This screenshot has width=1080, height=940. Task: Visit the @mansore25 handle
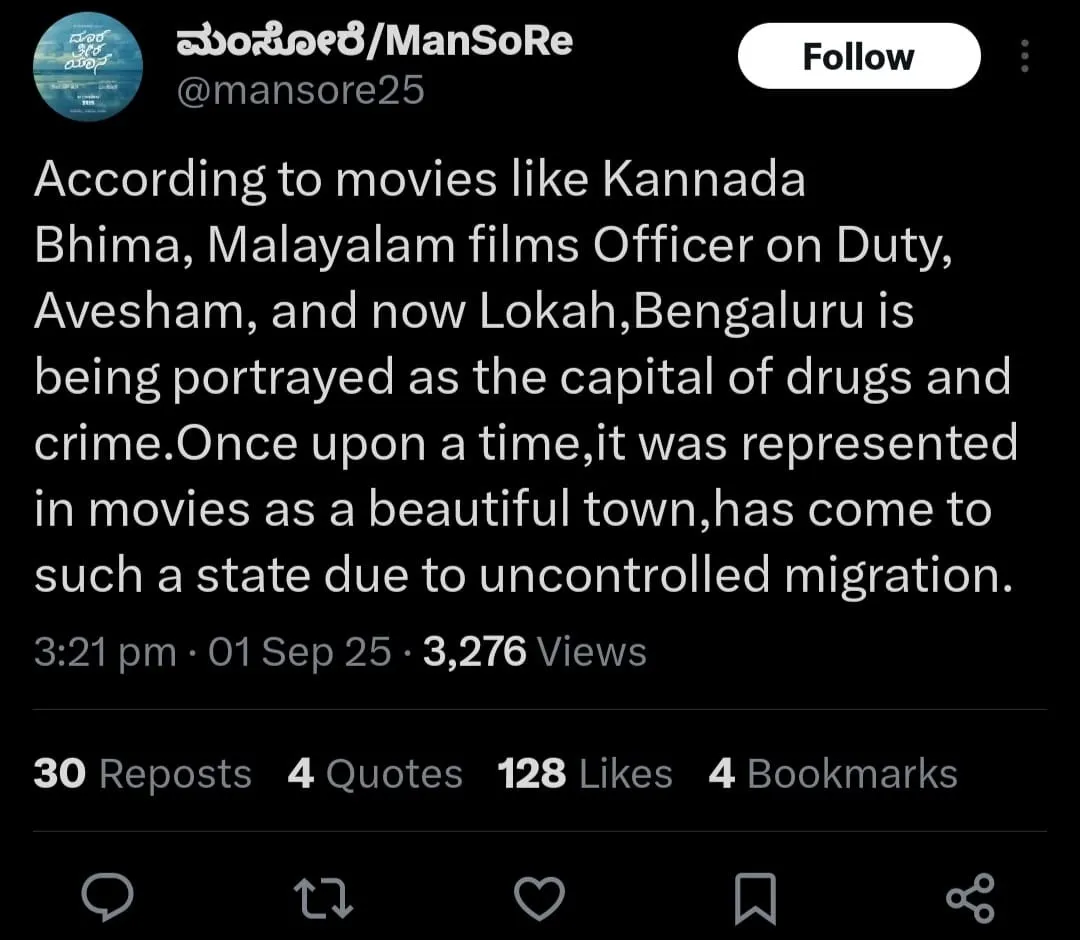click(x=300, y=90)
